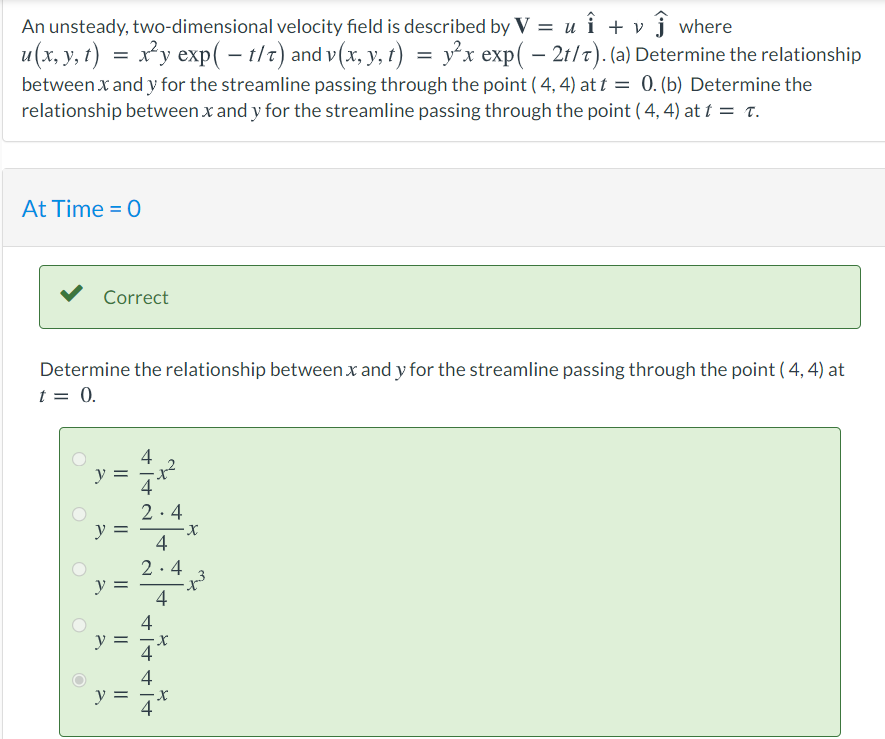Screen dimensions: 885x739
Task: Click the equation label y = (2·4/4)x
Action: click(140, 527)
